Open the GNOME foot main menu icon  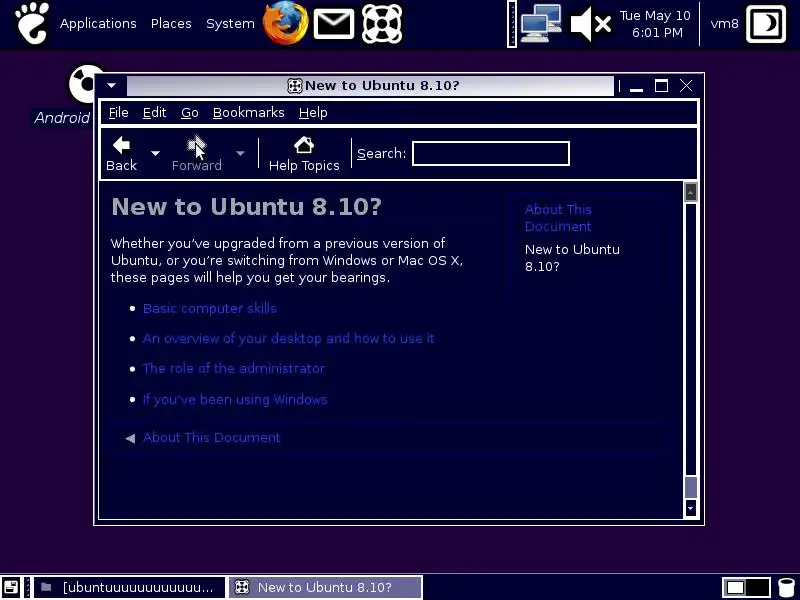pos(32,23)
